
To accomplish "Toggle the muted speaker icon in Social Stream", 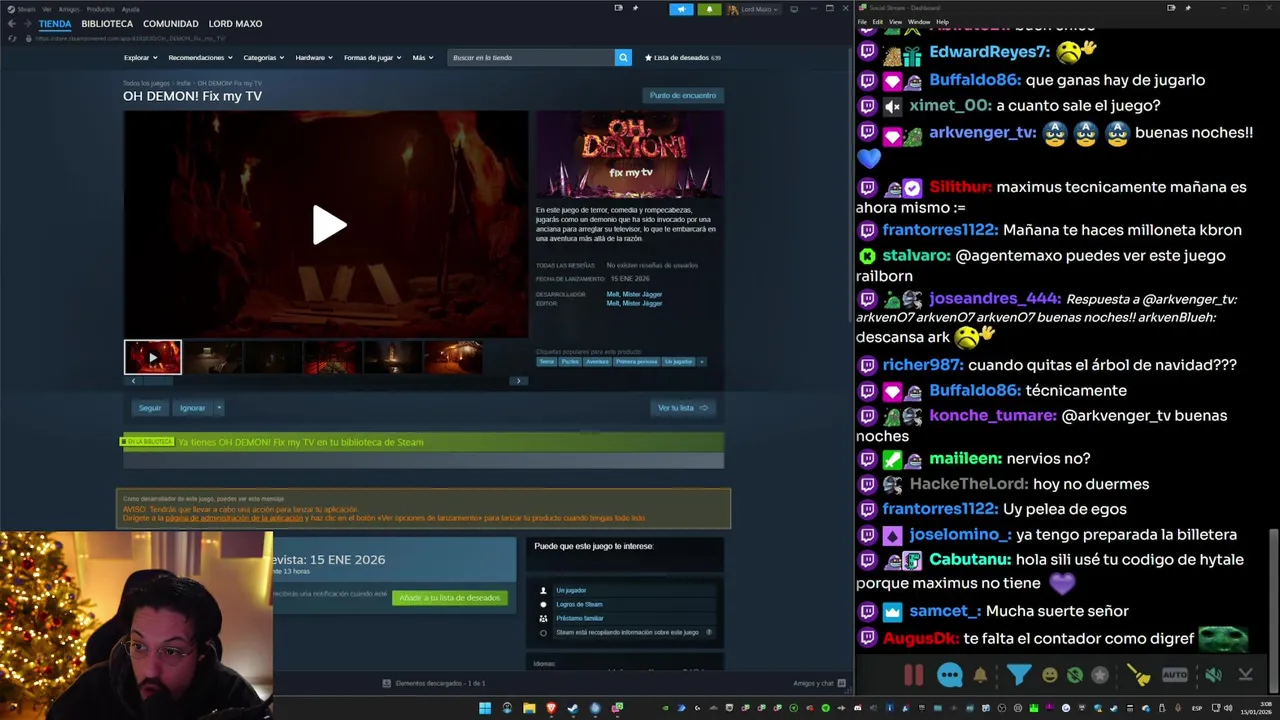I will click(1213, 675).
